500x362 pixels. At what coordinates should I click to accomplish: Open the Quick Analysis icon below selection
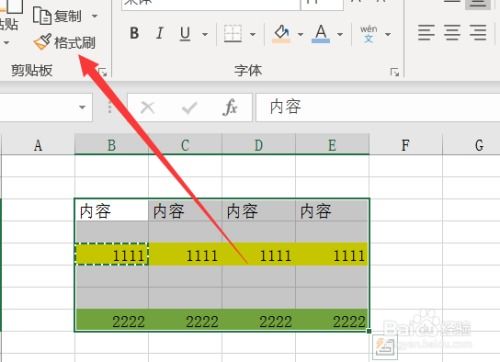coord(385,347)
